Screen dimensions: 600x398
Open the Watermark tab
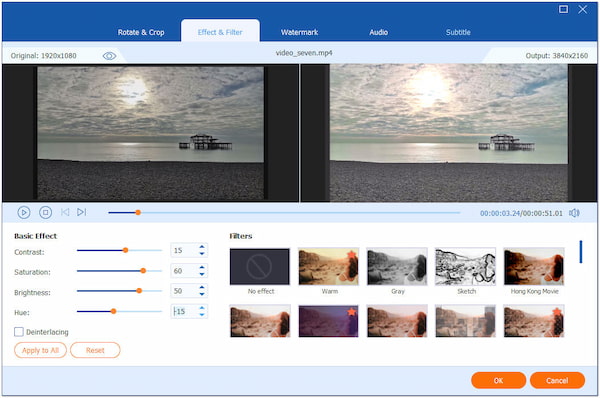tap(299, 33)
